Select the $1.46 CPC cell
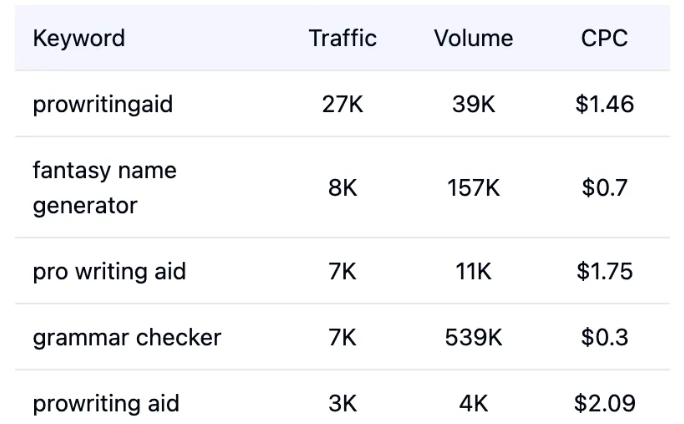The width and height of the screenshot is (684, 424). click(x=604, y=104)
